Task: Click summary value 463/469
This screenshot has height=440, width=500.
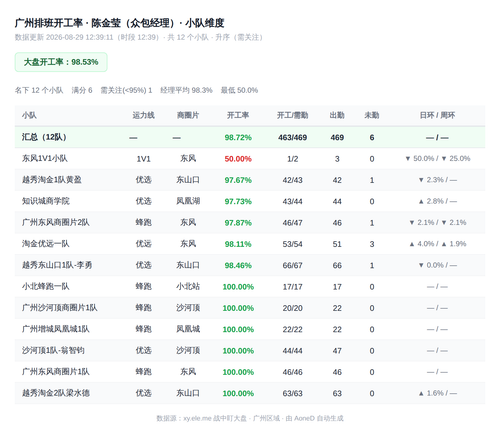Action: coord(292,137)
